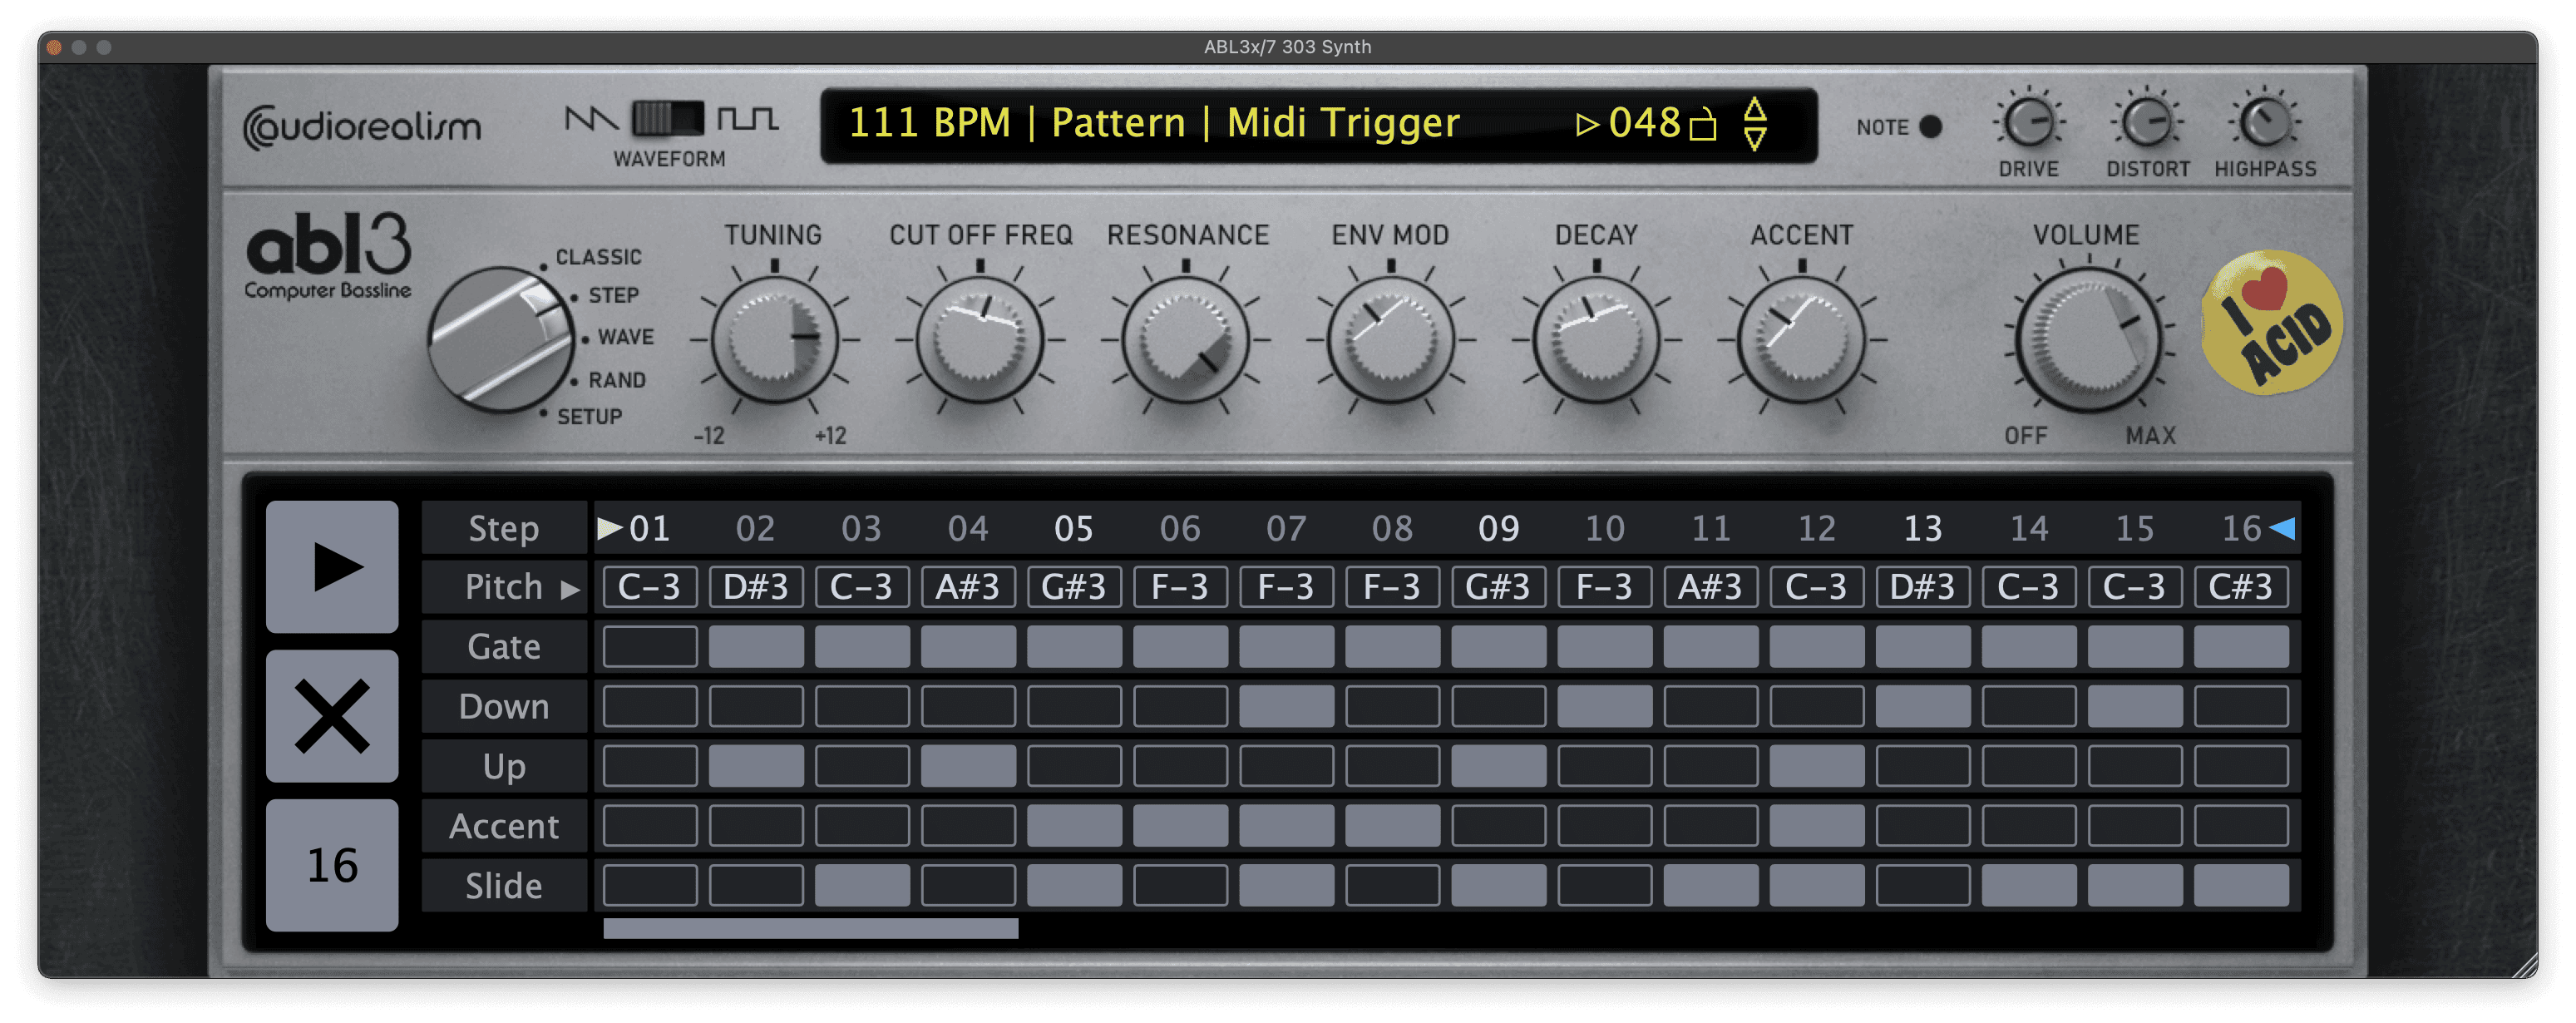Open the step 02 D#3 pitch cell
Viewport: 2576px width, 1023px height.
coord(756,587)
